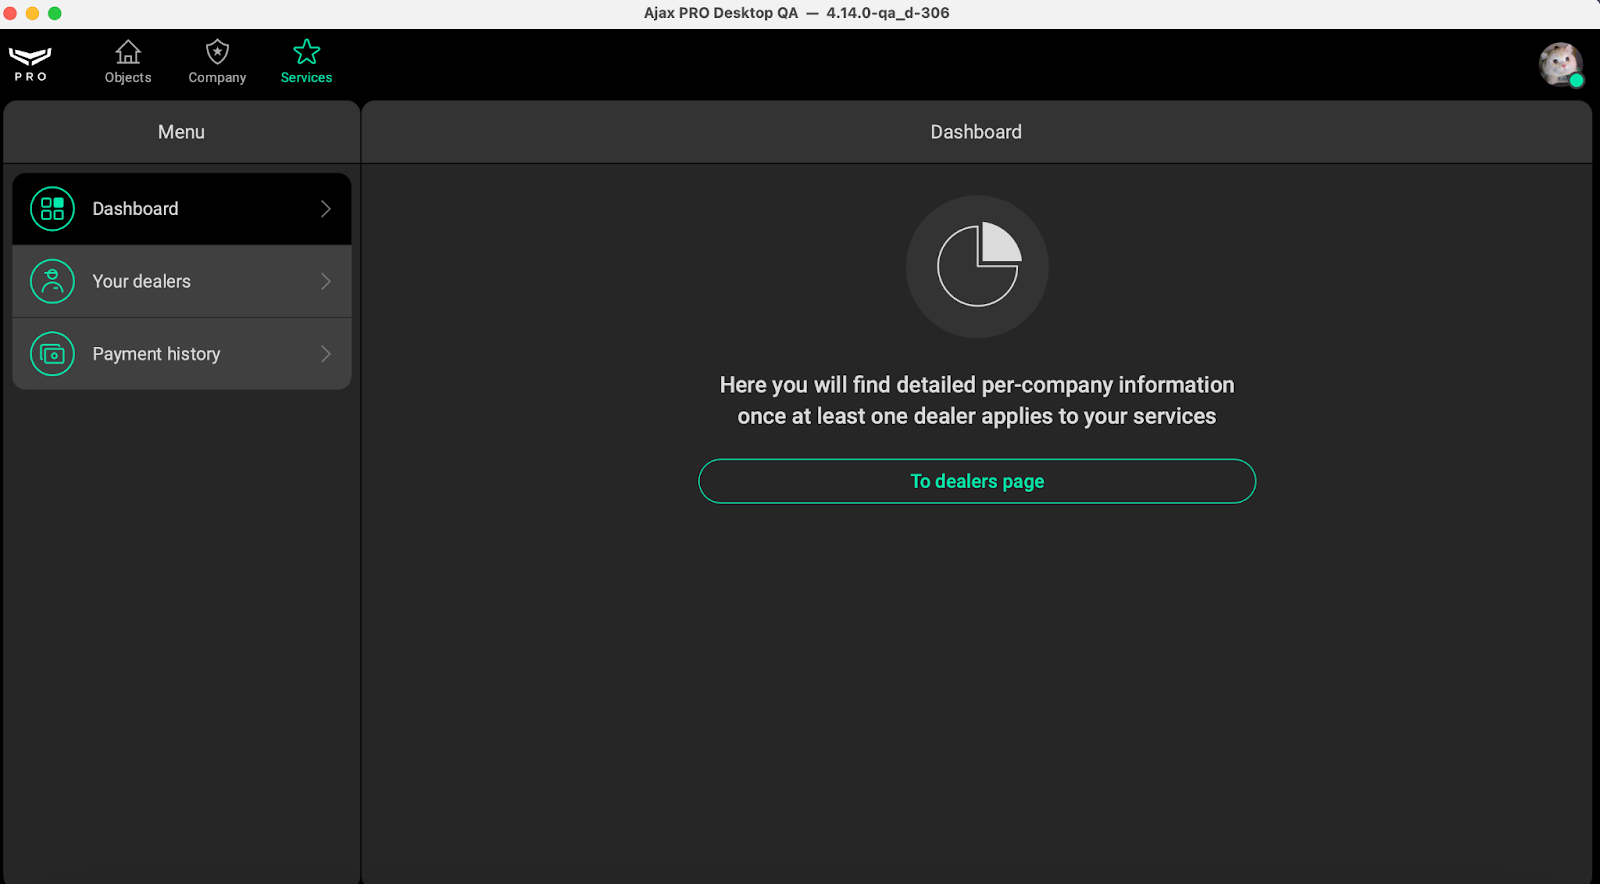1600x884 pixels.
Task: Select the Services star icon
Action: click(306, 52)
